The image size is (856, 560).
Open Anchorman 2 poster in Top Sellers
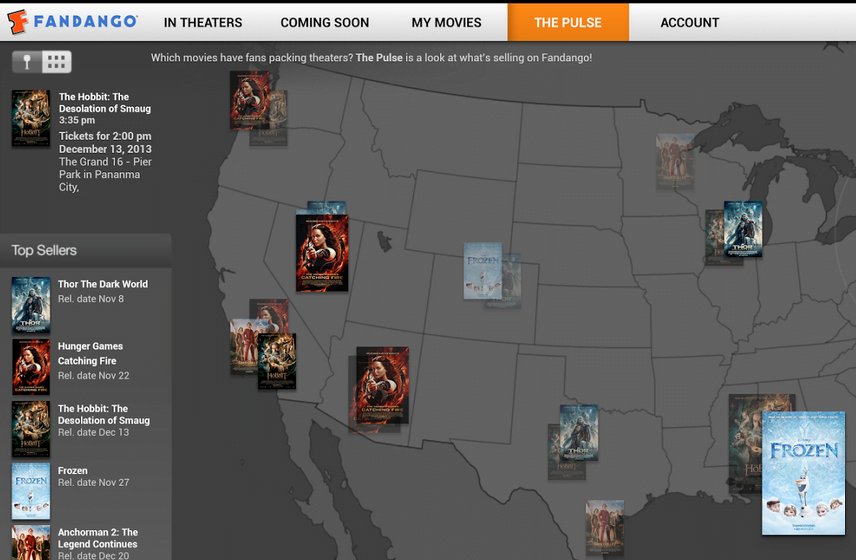(x=31, y=543)
